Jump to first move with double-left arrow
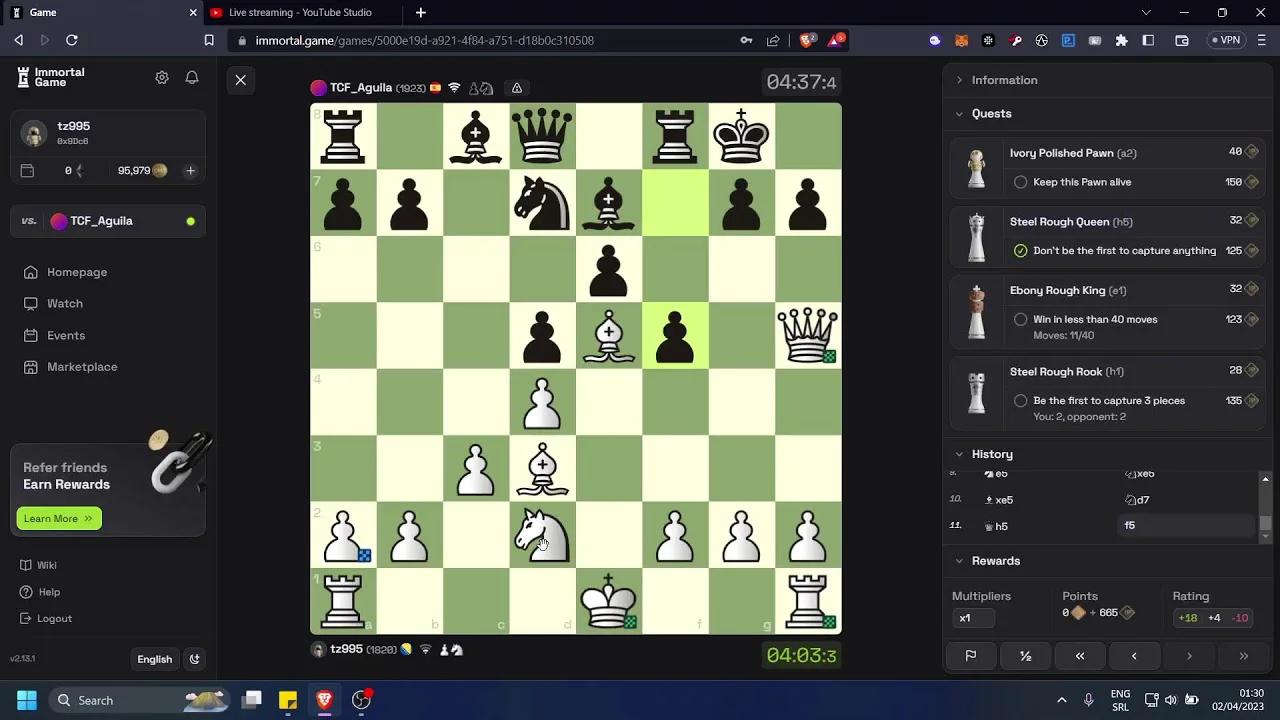 coord(1079,655)
